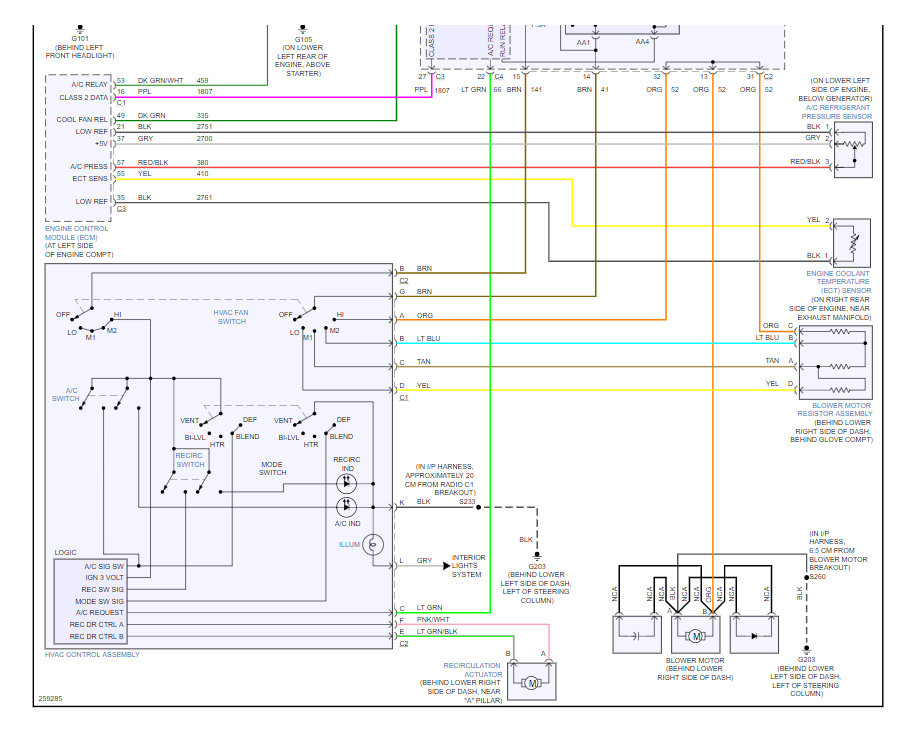Click the blower motor resistor assembly box
The image size is (920, 737).
(x=836, y=363)
